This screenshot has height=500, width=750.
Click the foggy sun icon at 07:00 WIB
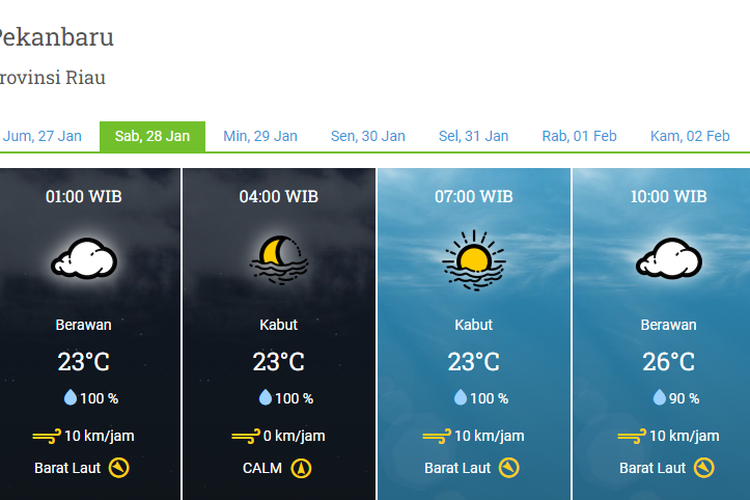point(474,257)
